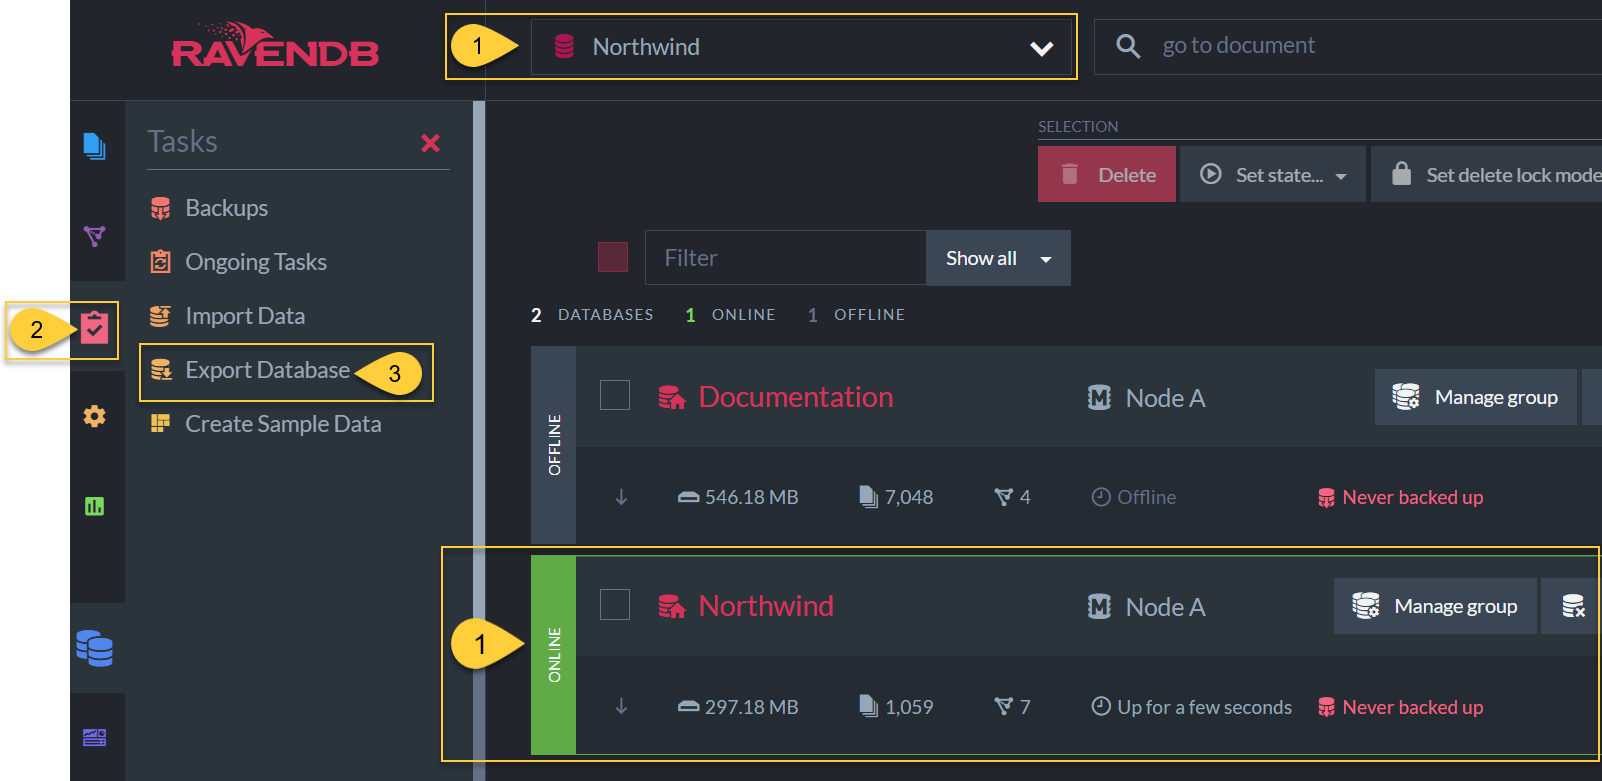Viewport: 1602px width, 781px height.
Task: Click Node A on Northwind row
Action: pos(1146,607)
